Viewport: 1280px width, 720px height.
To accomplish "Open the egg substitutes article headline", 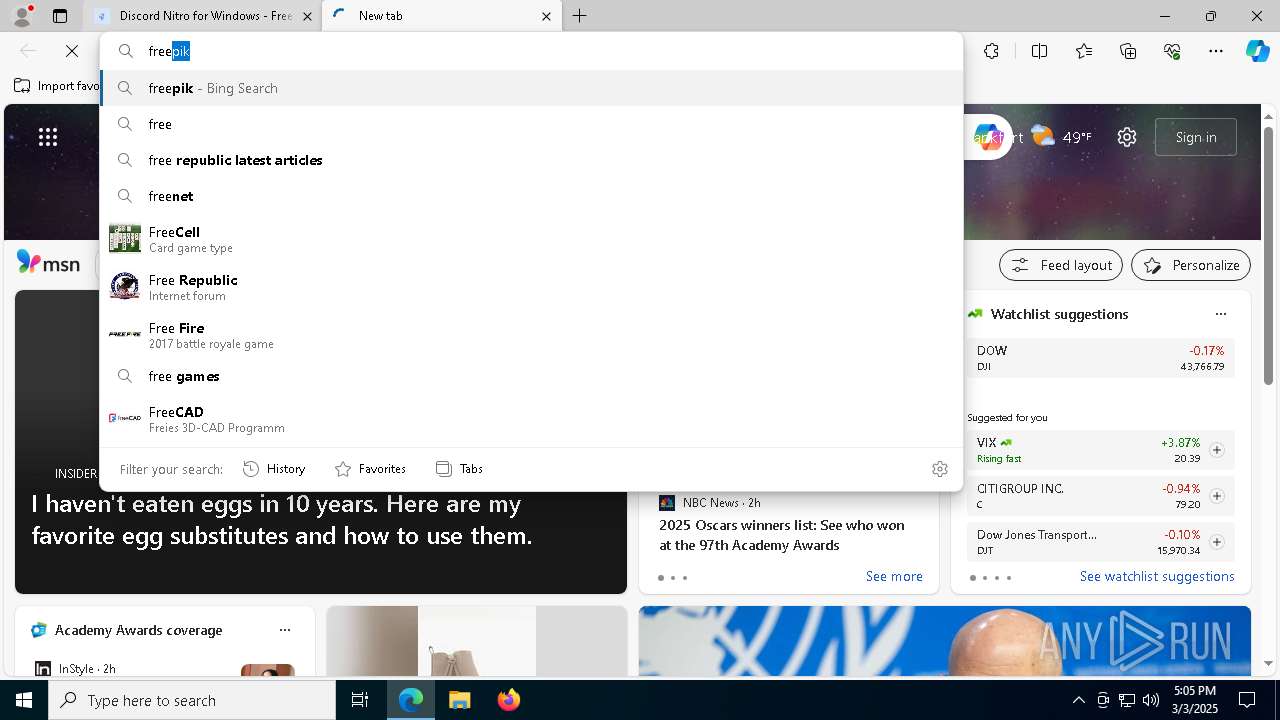I will coord(282,519).
